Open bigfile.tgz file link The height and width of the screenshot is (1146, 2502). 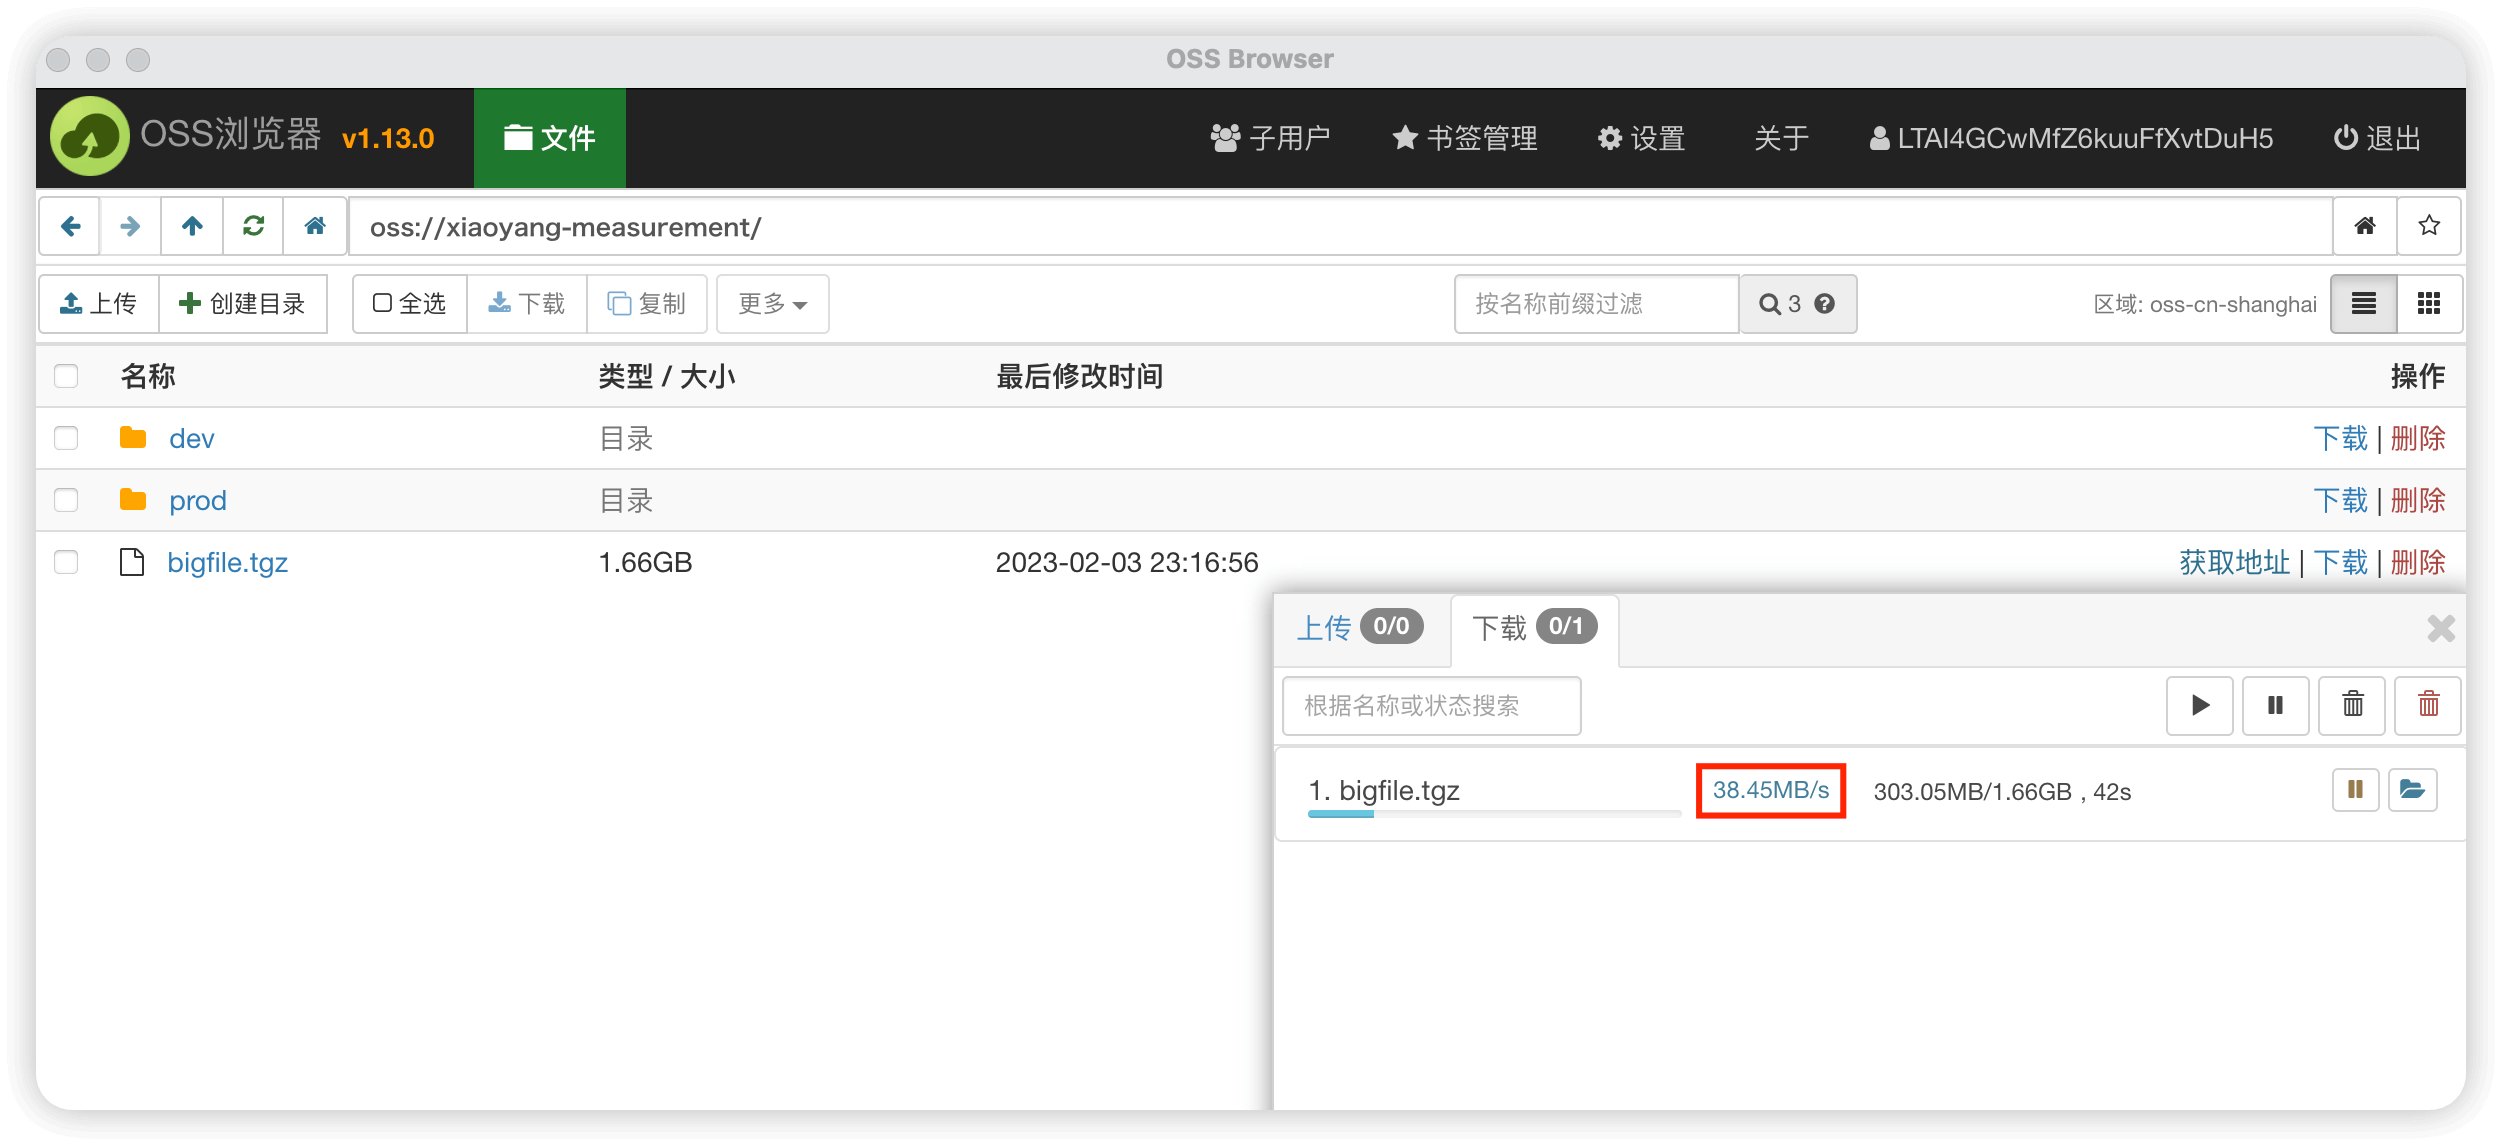click(228, 563)
